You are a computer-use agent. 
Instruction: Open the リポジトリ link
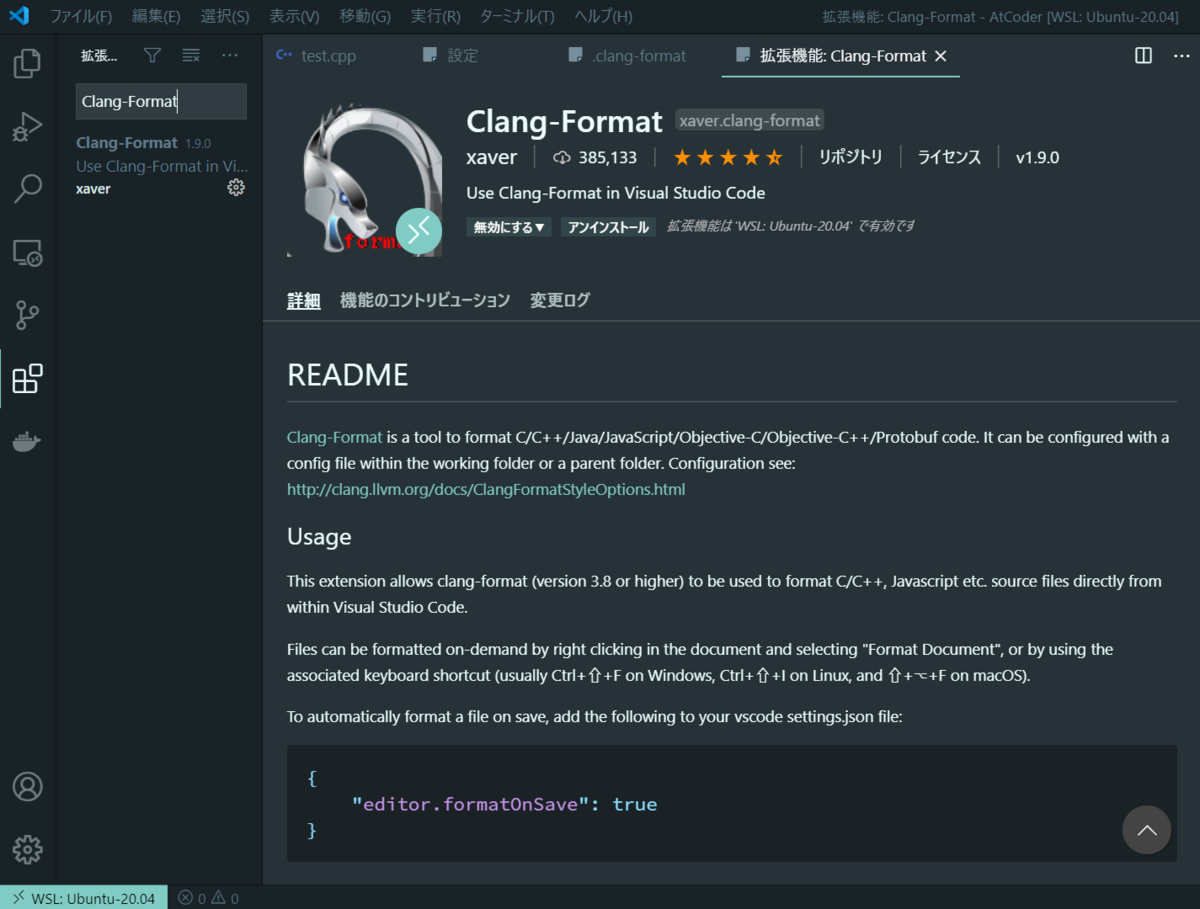point(851,157)
